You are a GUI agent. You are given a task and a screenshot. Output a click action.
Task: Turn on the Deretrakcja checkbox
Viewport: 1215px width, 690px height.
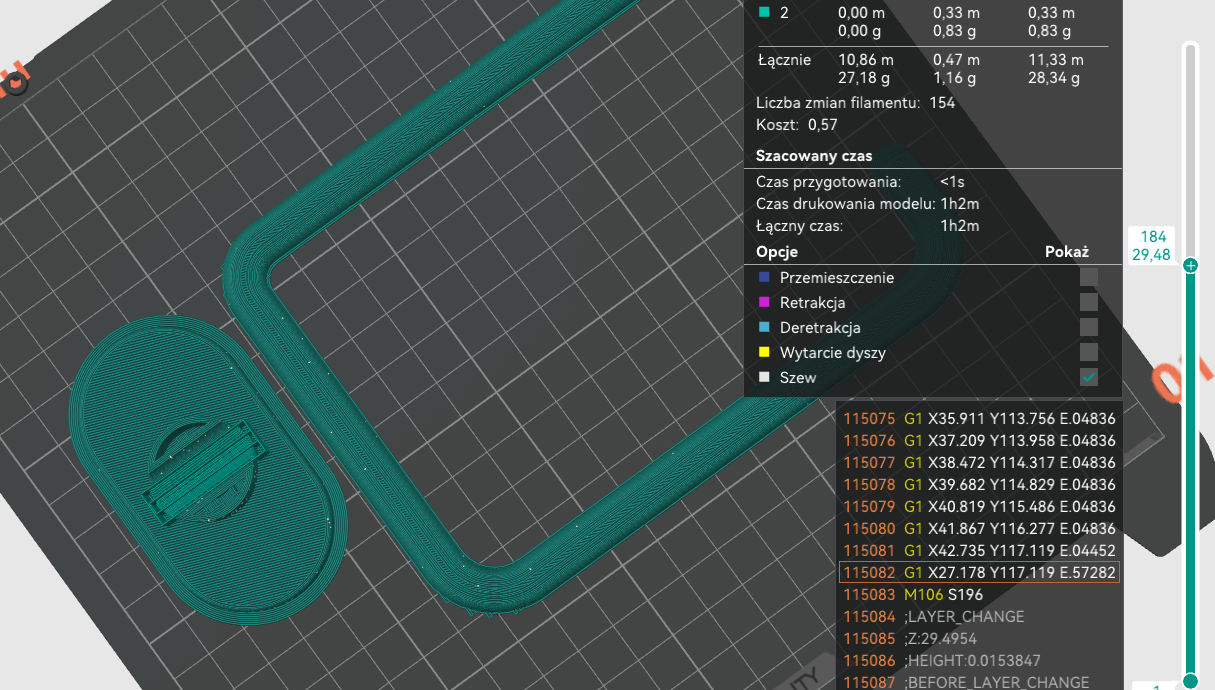(1089, 327)
